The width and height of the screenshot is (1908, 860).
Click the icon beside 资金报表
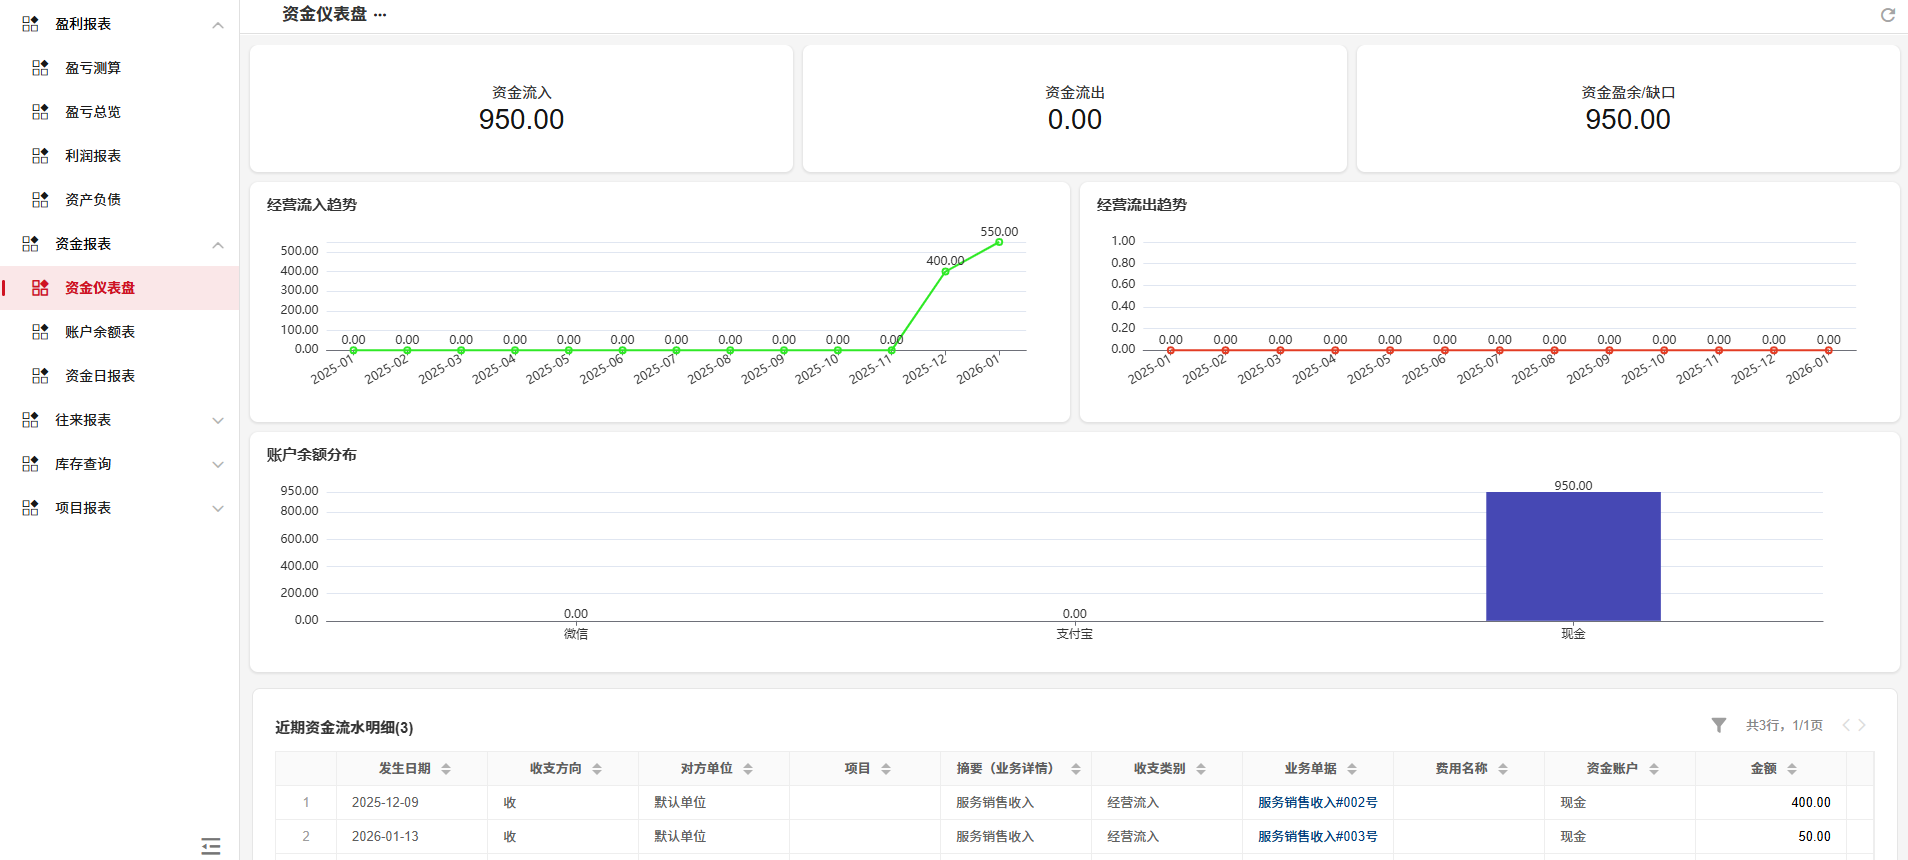point(30,244)
